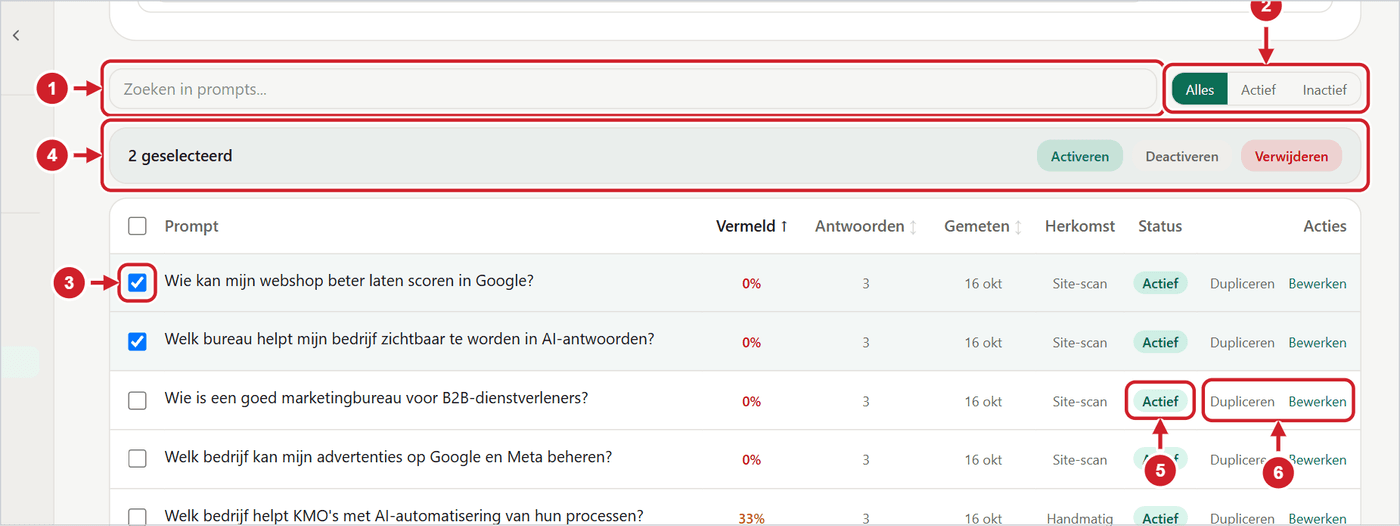Viewport: 1400px width, 526px height.
Task: Click the 'Handmatig' Herkomst cell
Action: 1080,518
